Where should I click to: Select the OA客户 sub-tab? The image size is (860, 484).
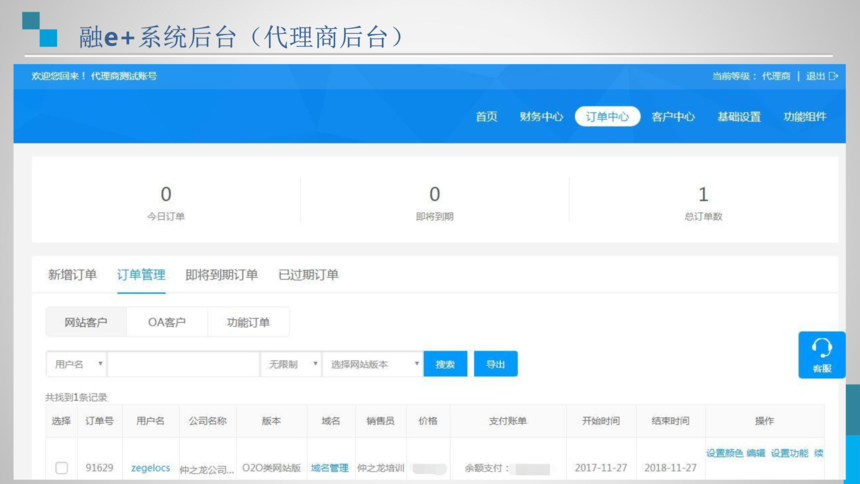coord(167,322)
